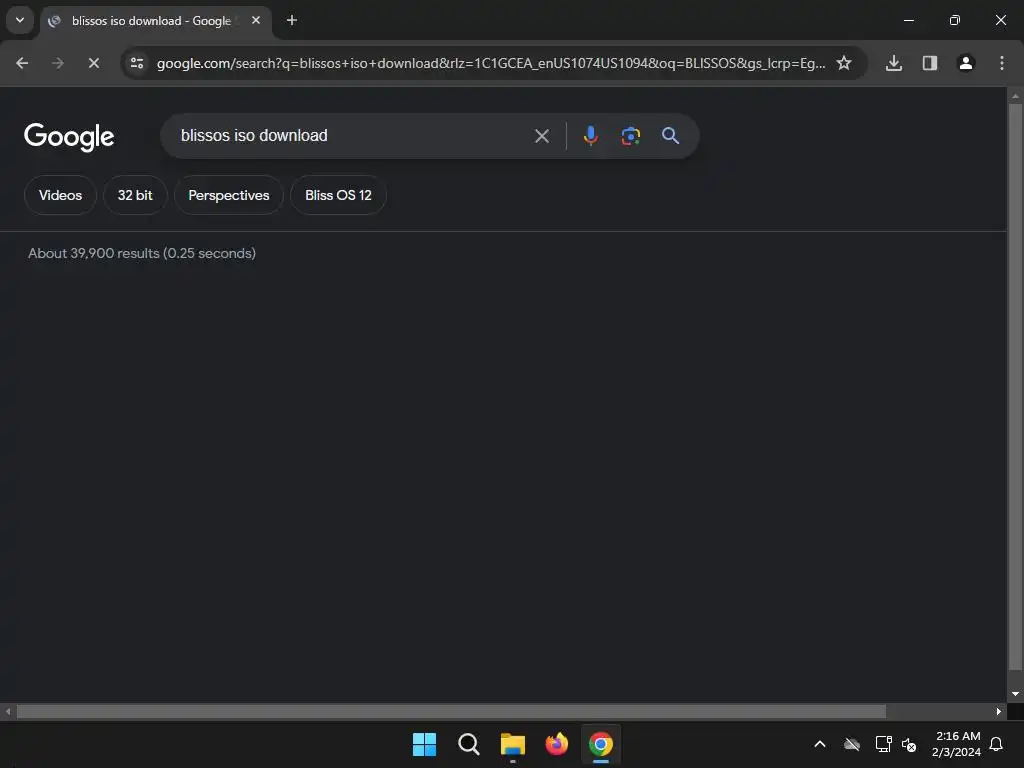Click the vertical scrollbar thumb

pos(1015,387)
